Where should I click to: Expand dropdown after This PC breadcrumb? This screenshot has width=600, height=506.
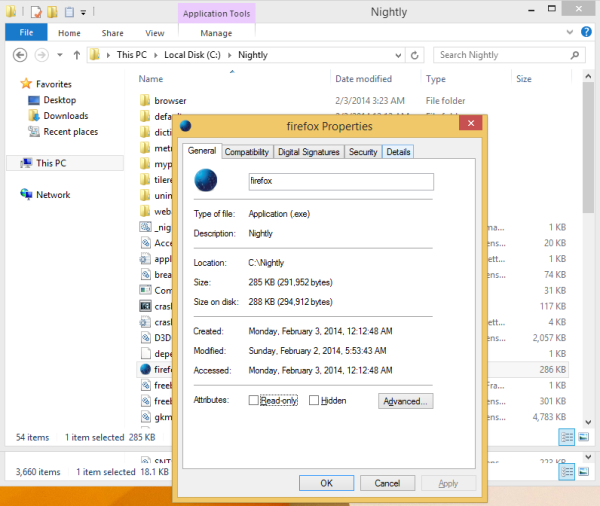[156, 55]
